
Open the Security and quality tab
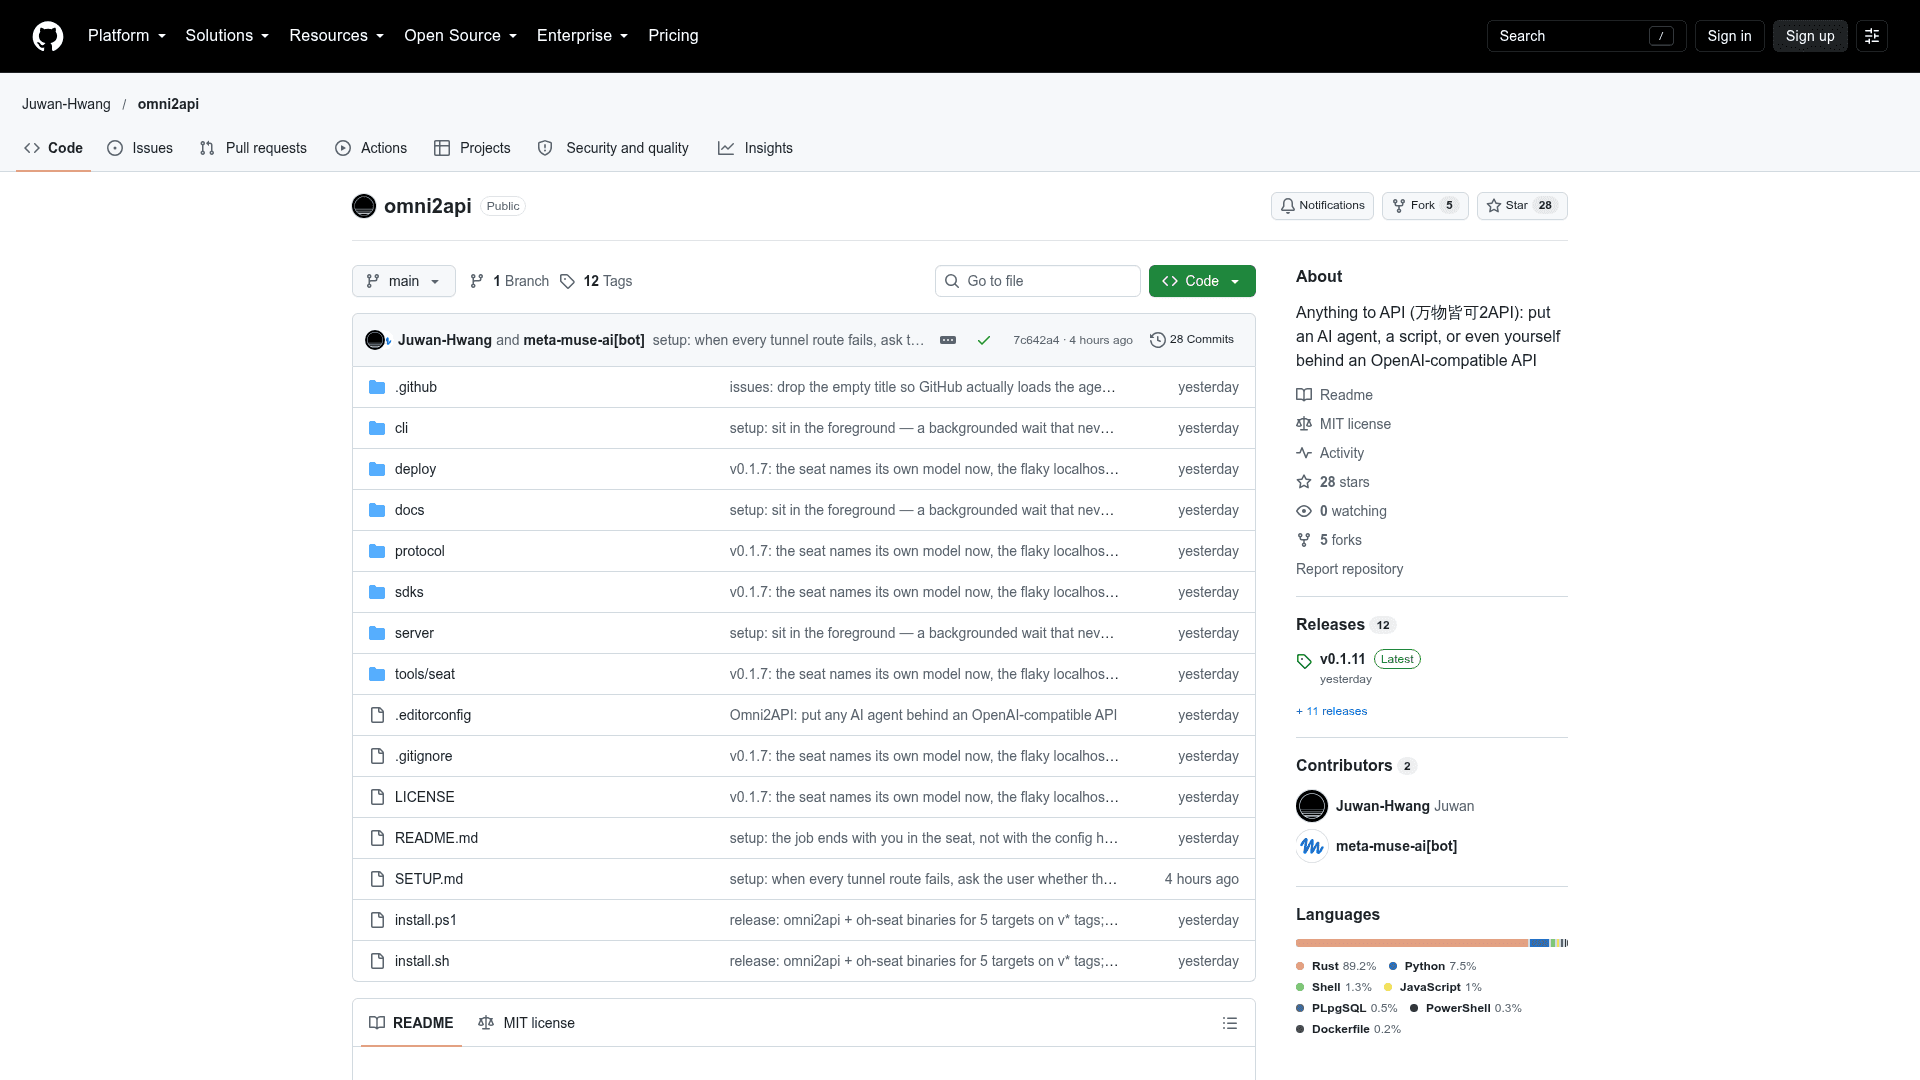coord(613,148)
